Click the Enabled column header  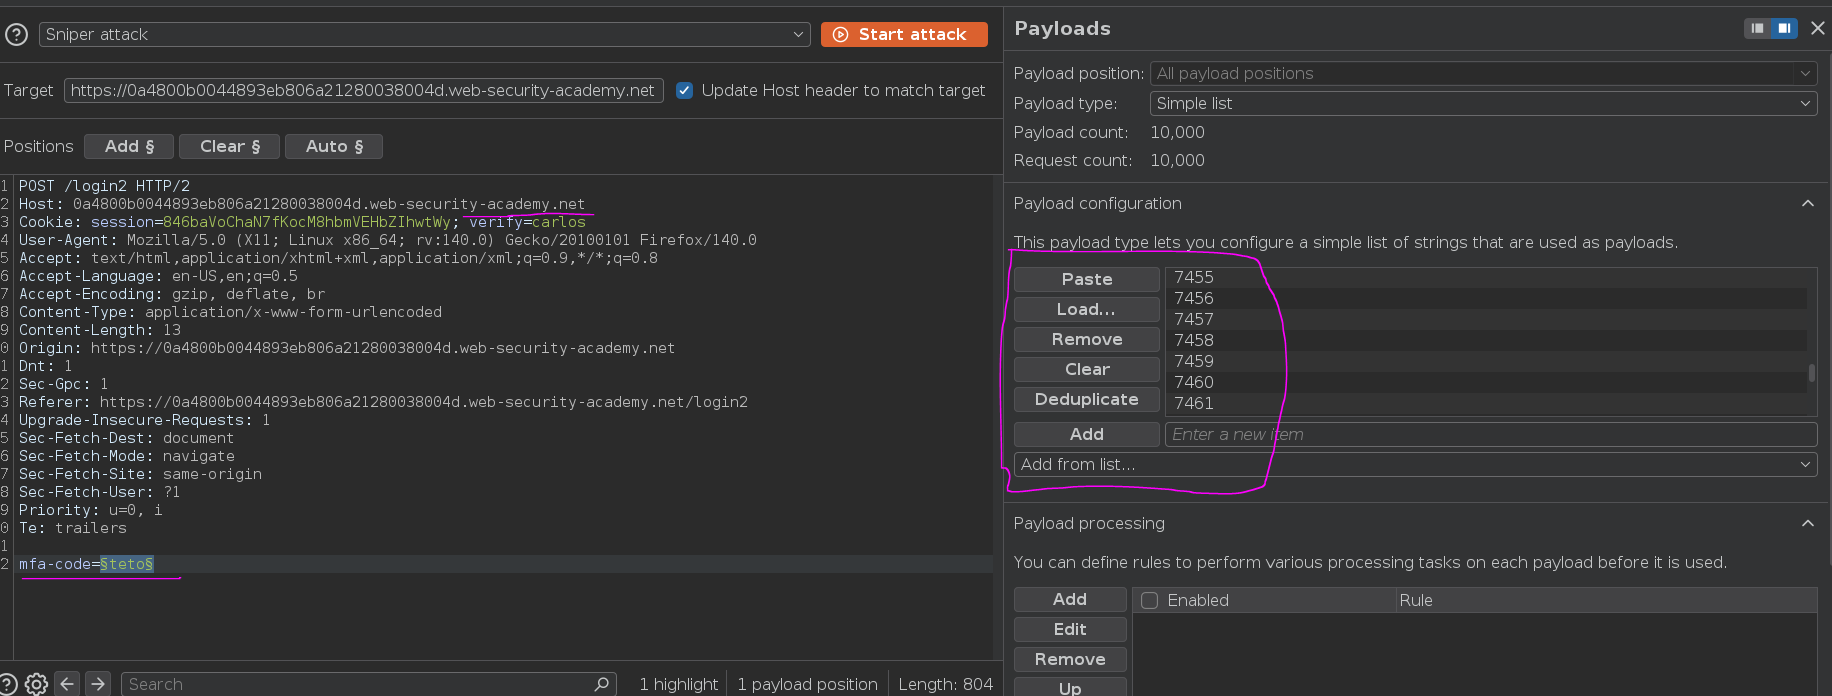(x=1197, y=600)
